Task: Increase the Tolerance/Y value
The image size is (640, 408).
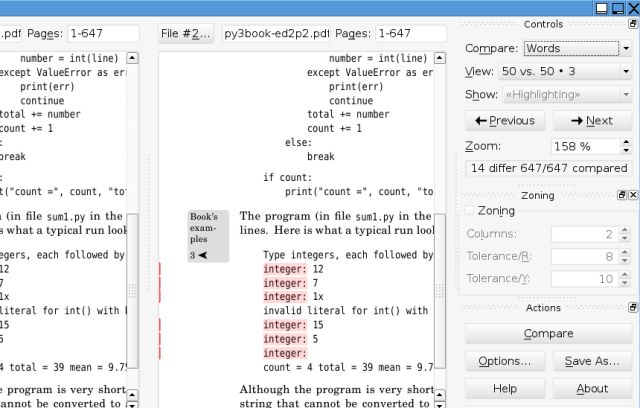Action: click(624, 275)
